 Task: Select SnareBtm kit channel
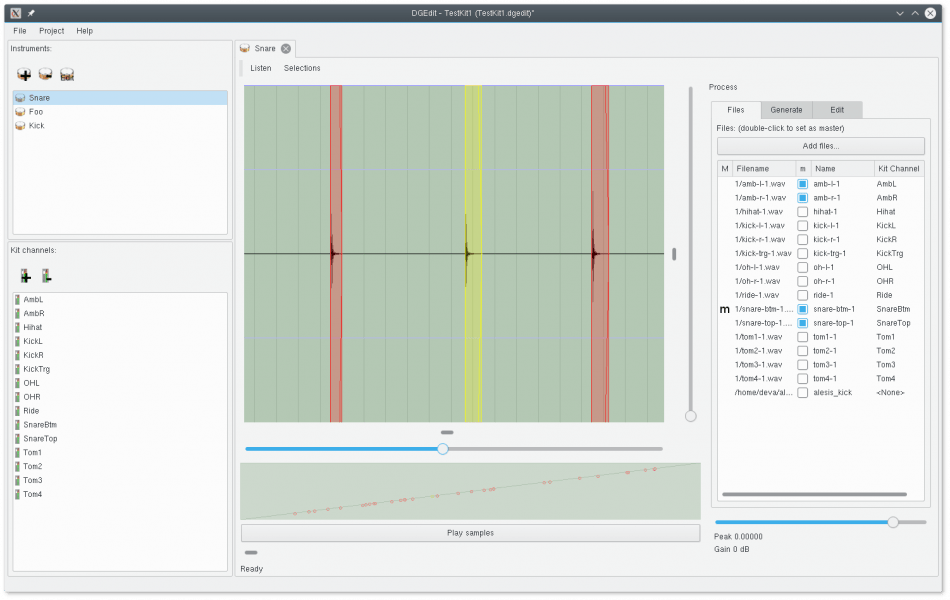point(120,425)
